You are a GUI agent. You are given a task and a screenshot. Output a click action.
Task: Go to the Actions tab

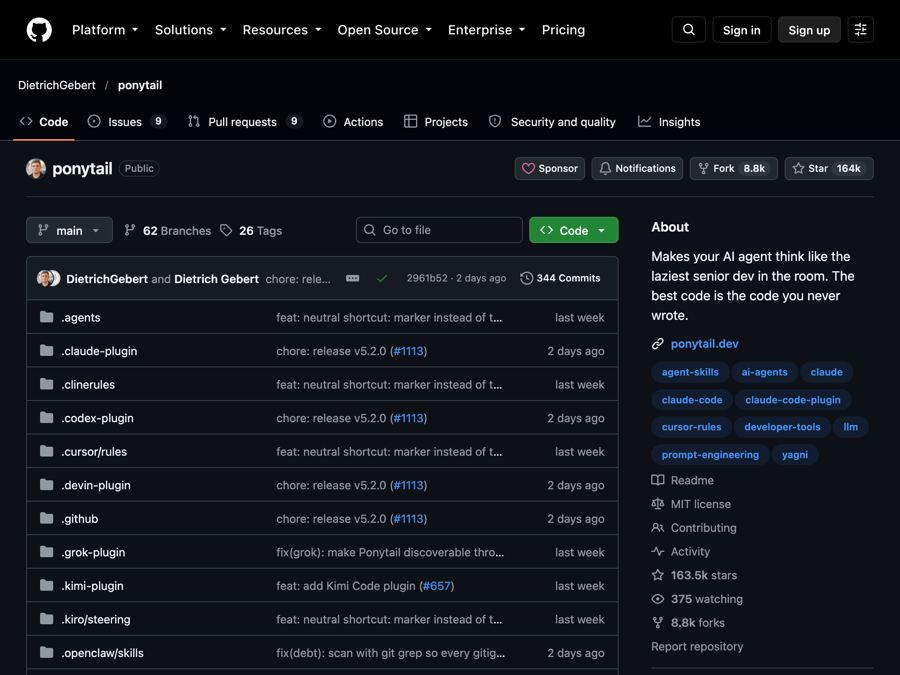tap(353, 122)
